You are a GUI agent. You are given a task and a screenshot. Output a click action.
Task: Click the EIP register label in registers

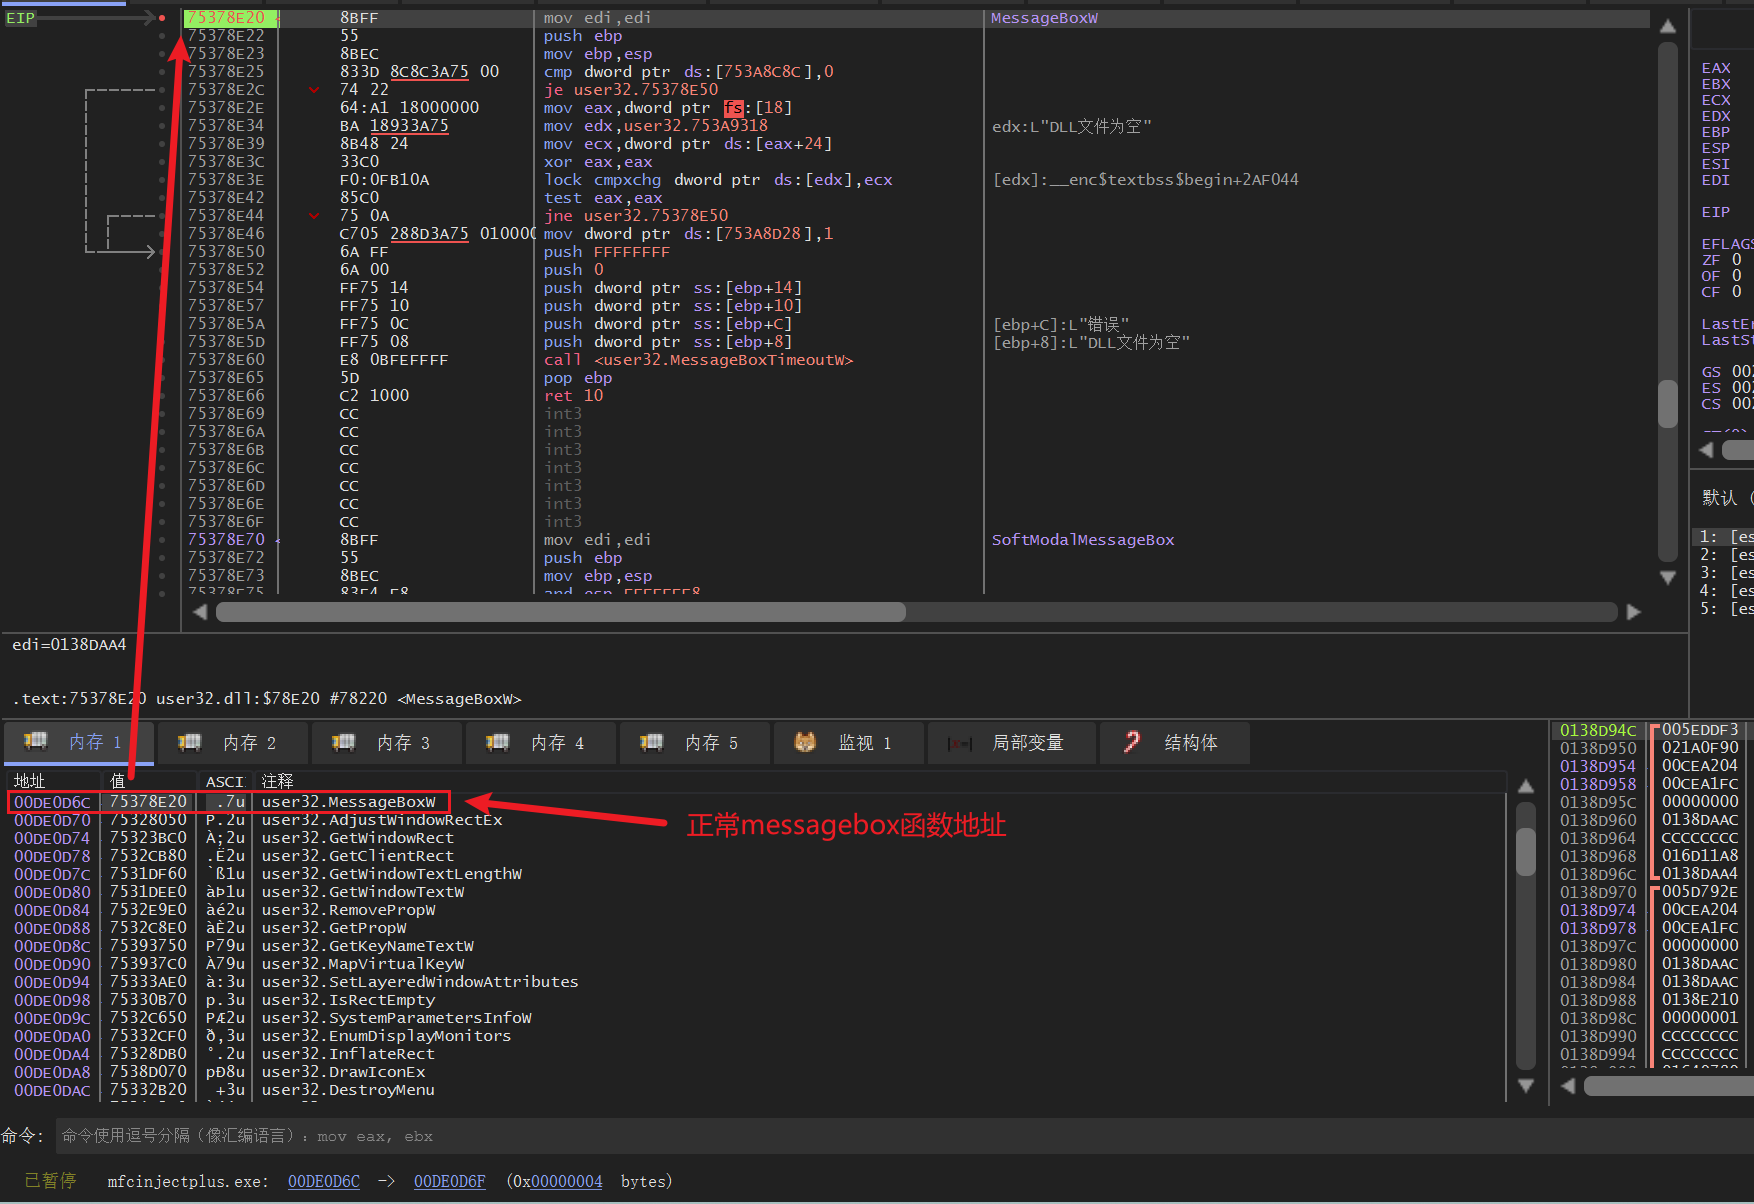[1716, 212]
